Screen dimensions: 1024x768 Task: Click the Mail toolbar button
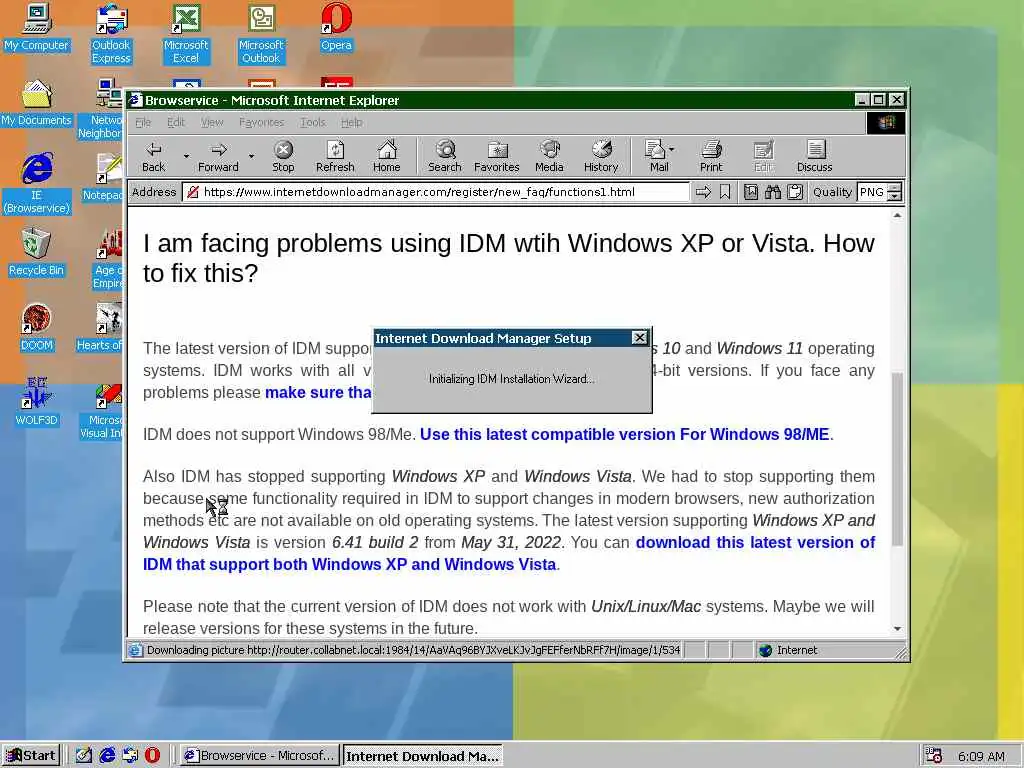tap(656, 157)
